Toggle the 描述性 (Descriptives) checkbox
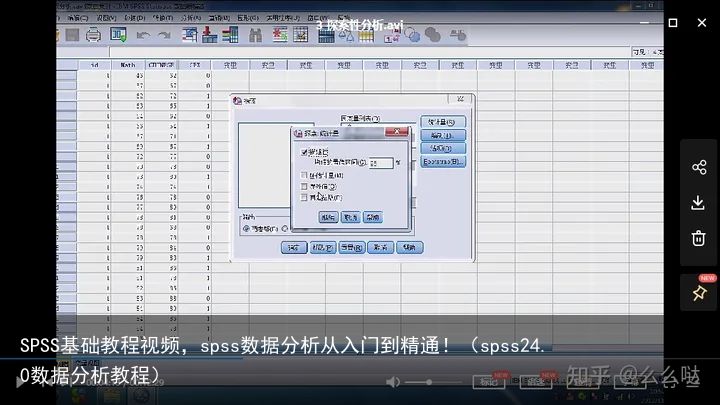This screenshot has height=405, width=720. click(304, 152)
